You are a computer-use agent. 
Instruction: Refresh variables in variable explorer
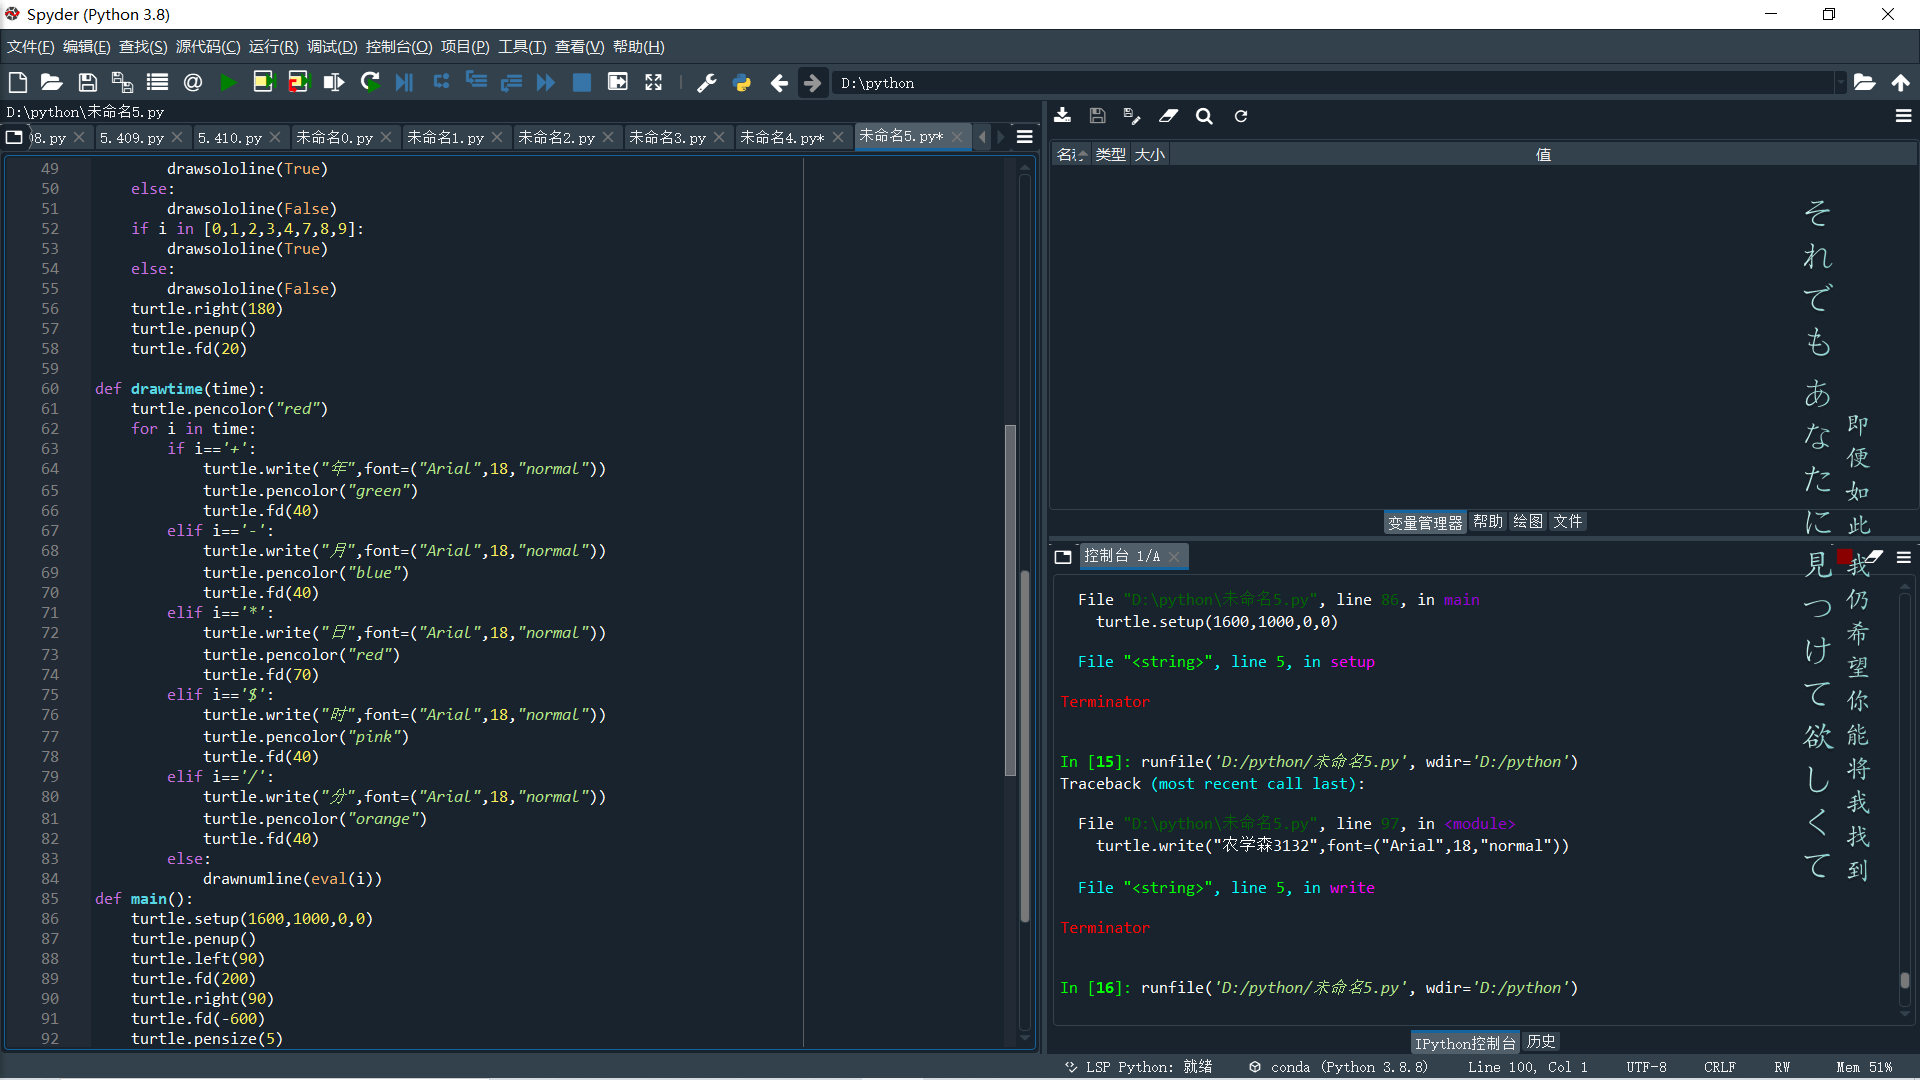tap(1241, 116)
